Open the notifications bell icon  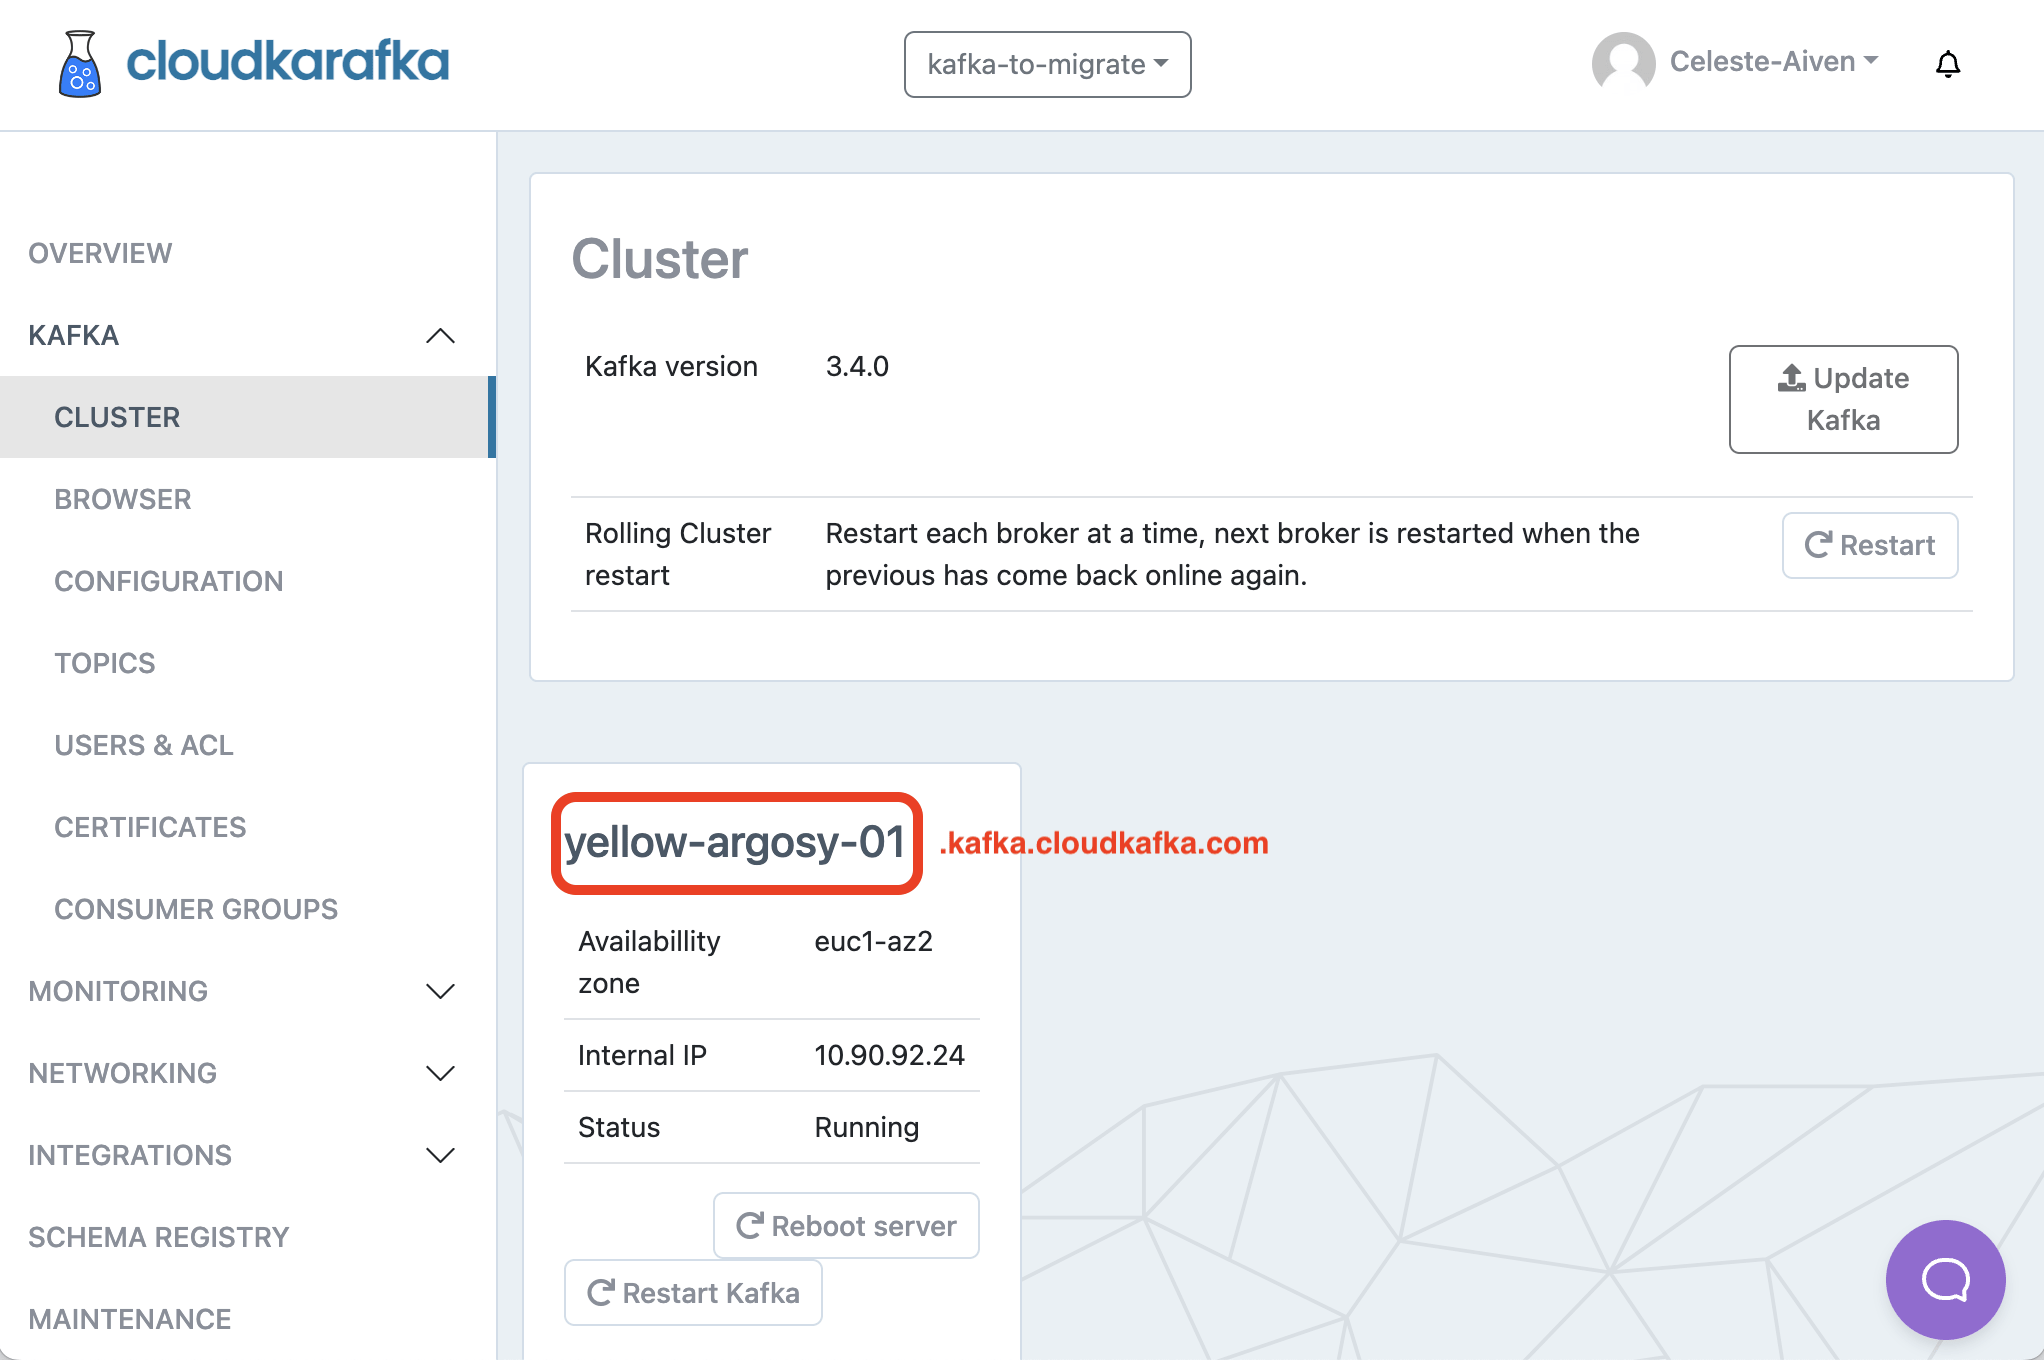coord(1947,64)
